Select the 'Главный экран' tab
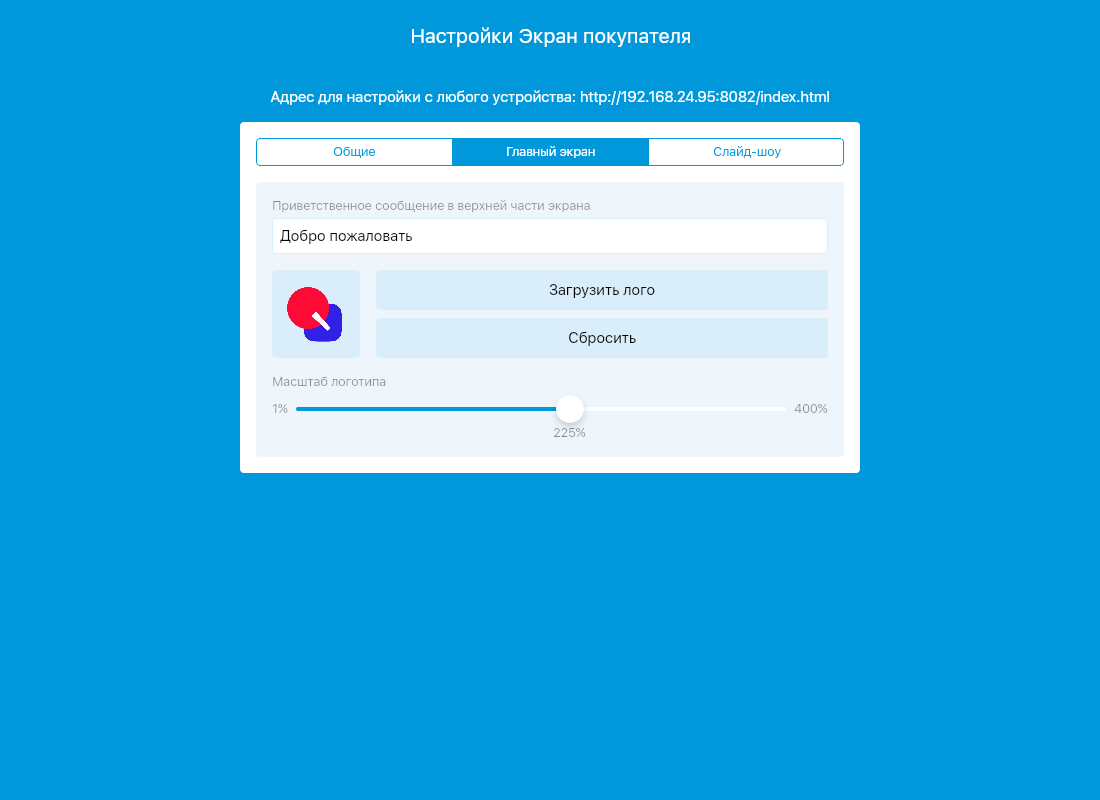The image size is (1100, 800). [x=550, y=151]
